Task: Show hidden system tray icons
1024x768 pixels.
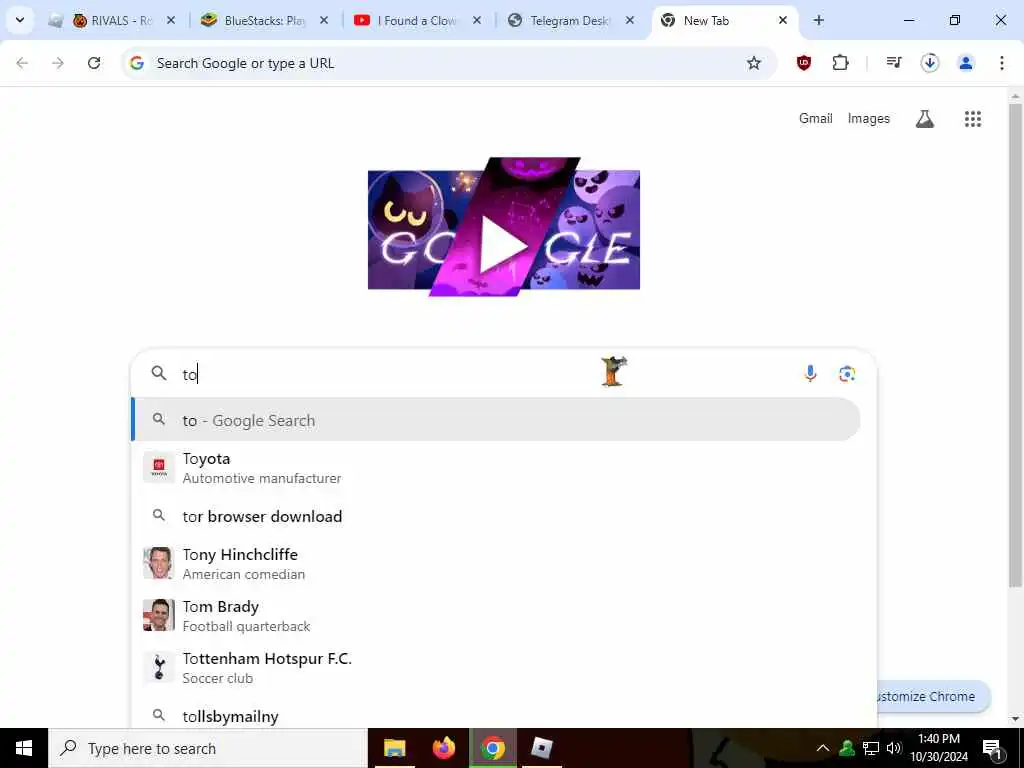Action: 823,748
